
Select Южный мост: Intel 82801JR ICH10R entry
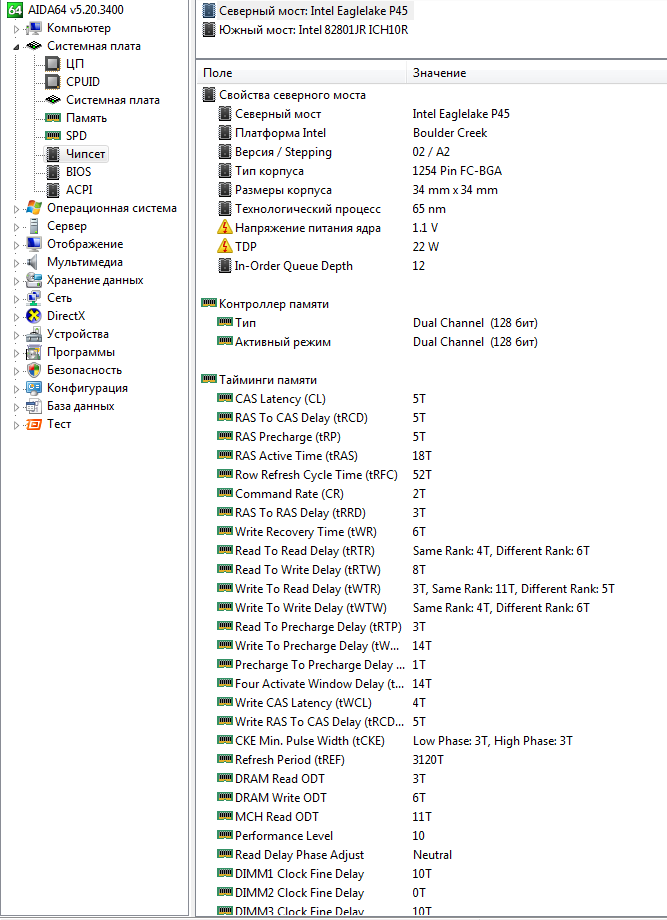click(306, 29)
